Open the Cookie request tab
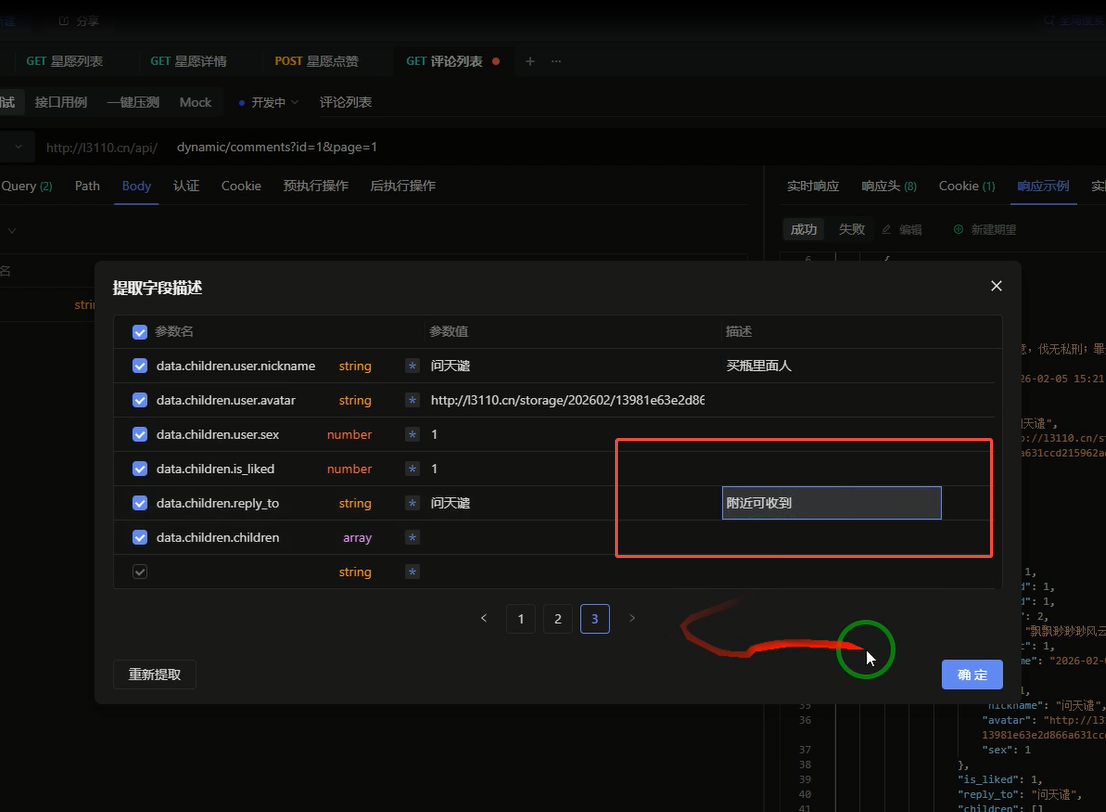Image resolution: width=1106 pixels, height=812 pixels. [x=241, y=186]
